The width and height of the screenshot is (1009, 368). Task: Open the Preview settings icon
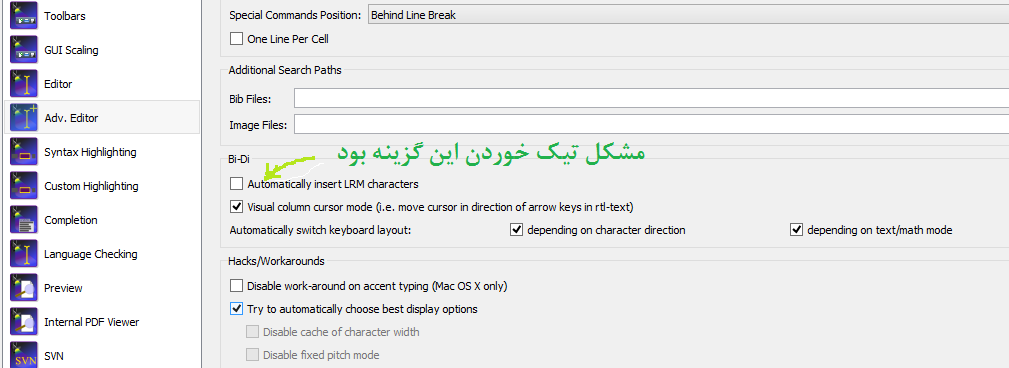(24, 288)
